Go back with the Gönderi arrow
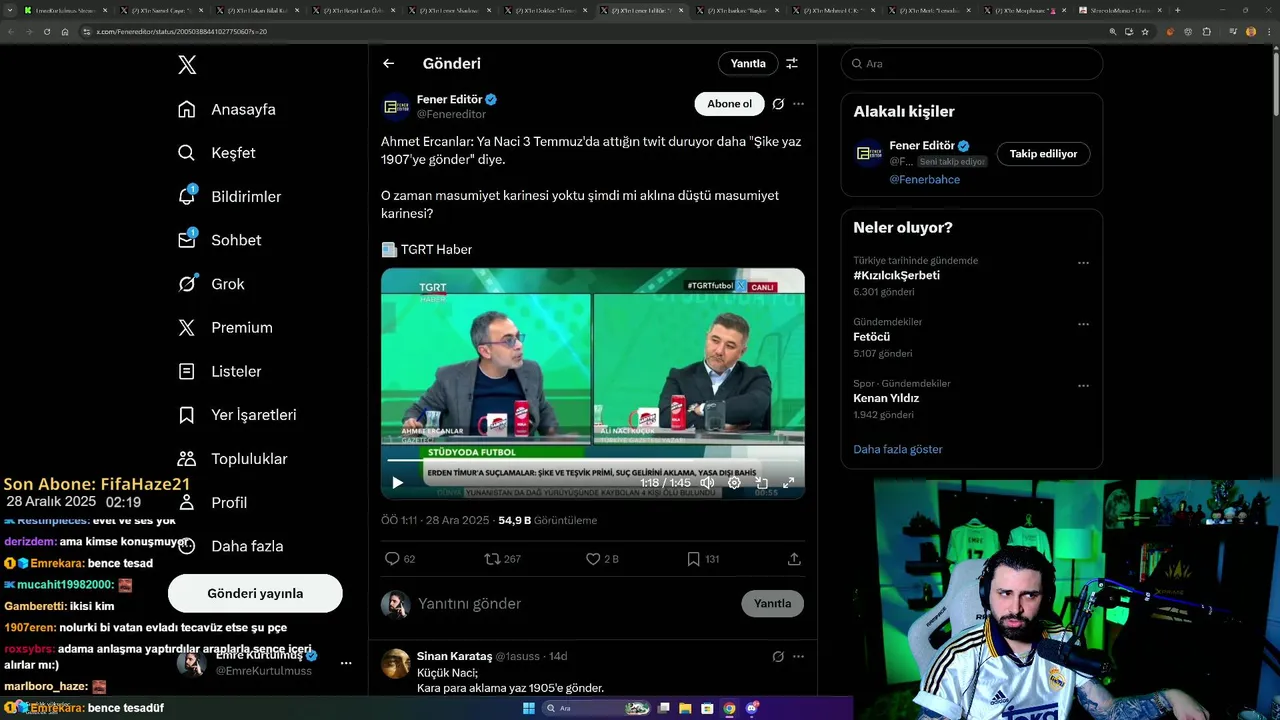The width and height of the screenshot is (1280, 720). 388,63
